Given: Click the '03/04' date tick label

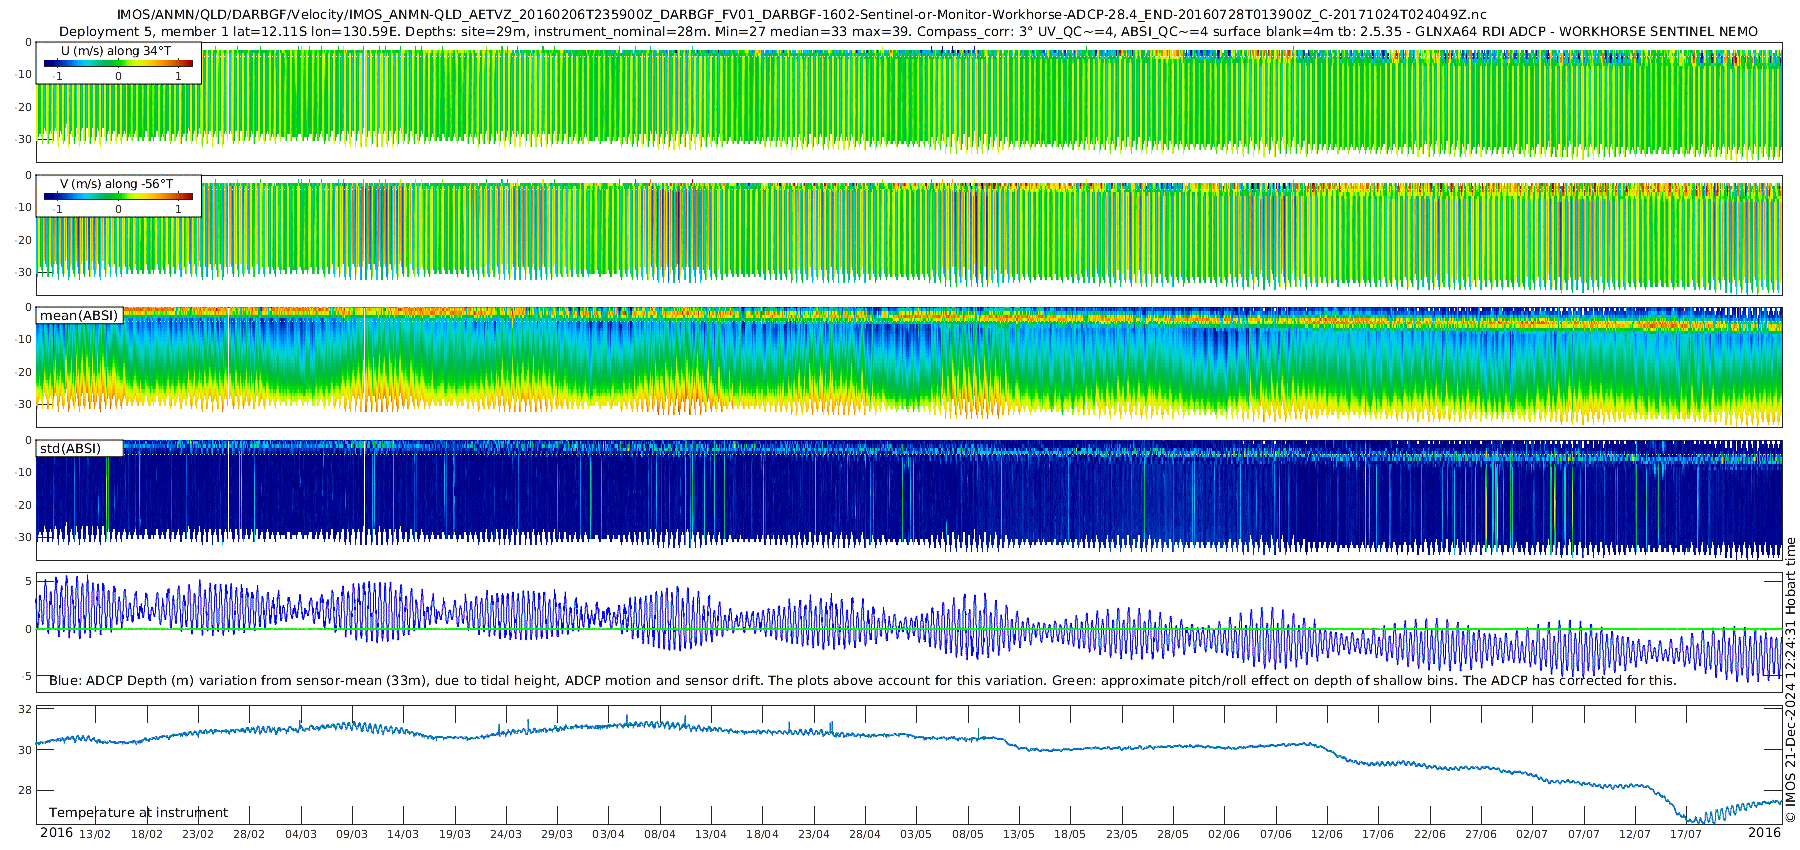Looking at the screenshot, I should pyautogui.click(x=608, y=834).
